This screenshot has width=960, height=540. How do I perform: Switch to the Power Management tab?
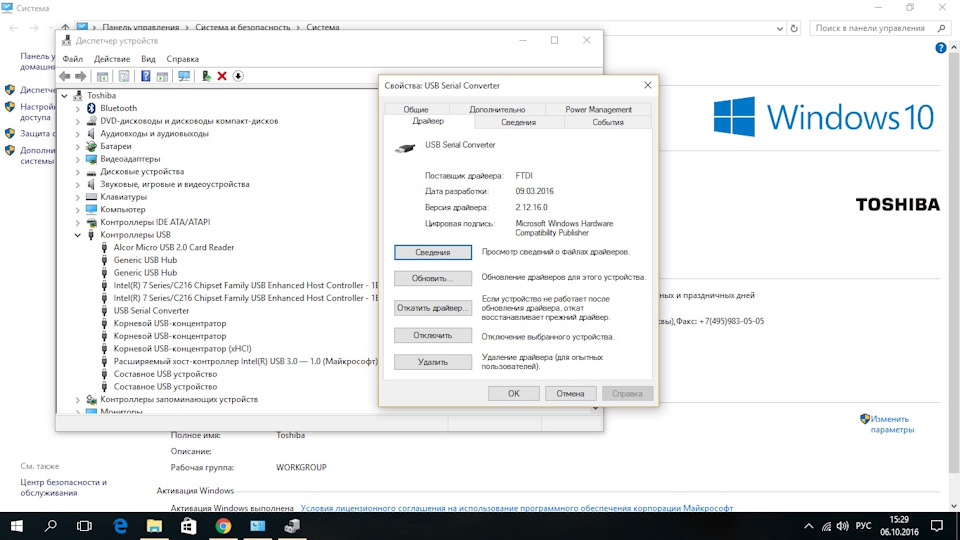598,109
